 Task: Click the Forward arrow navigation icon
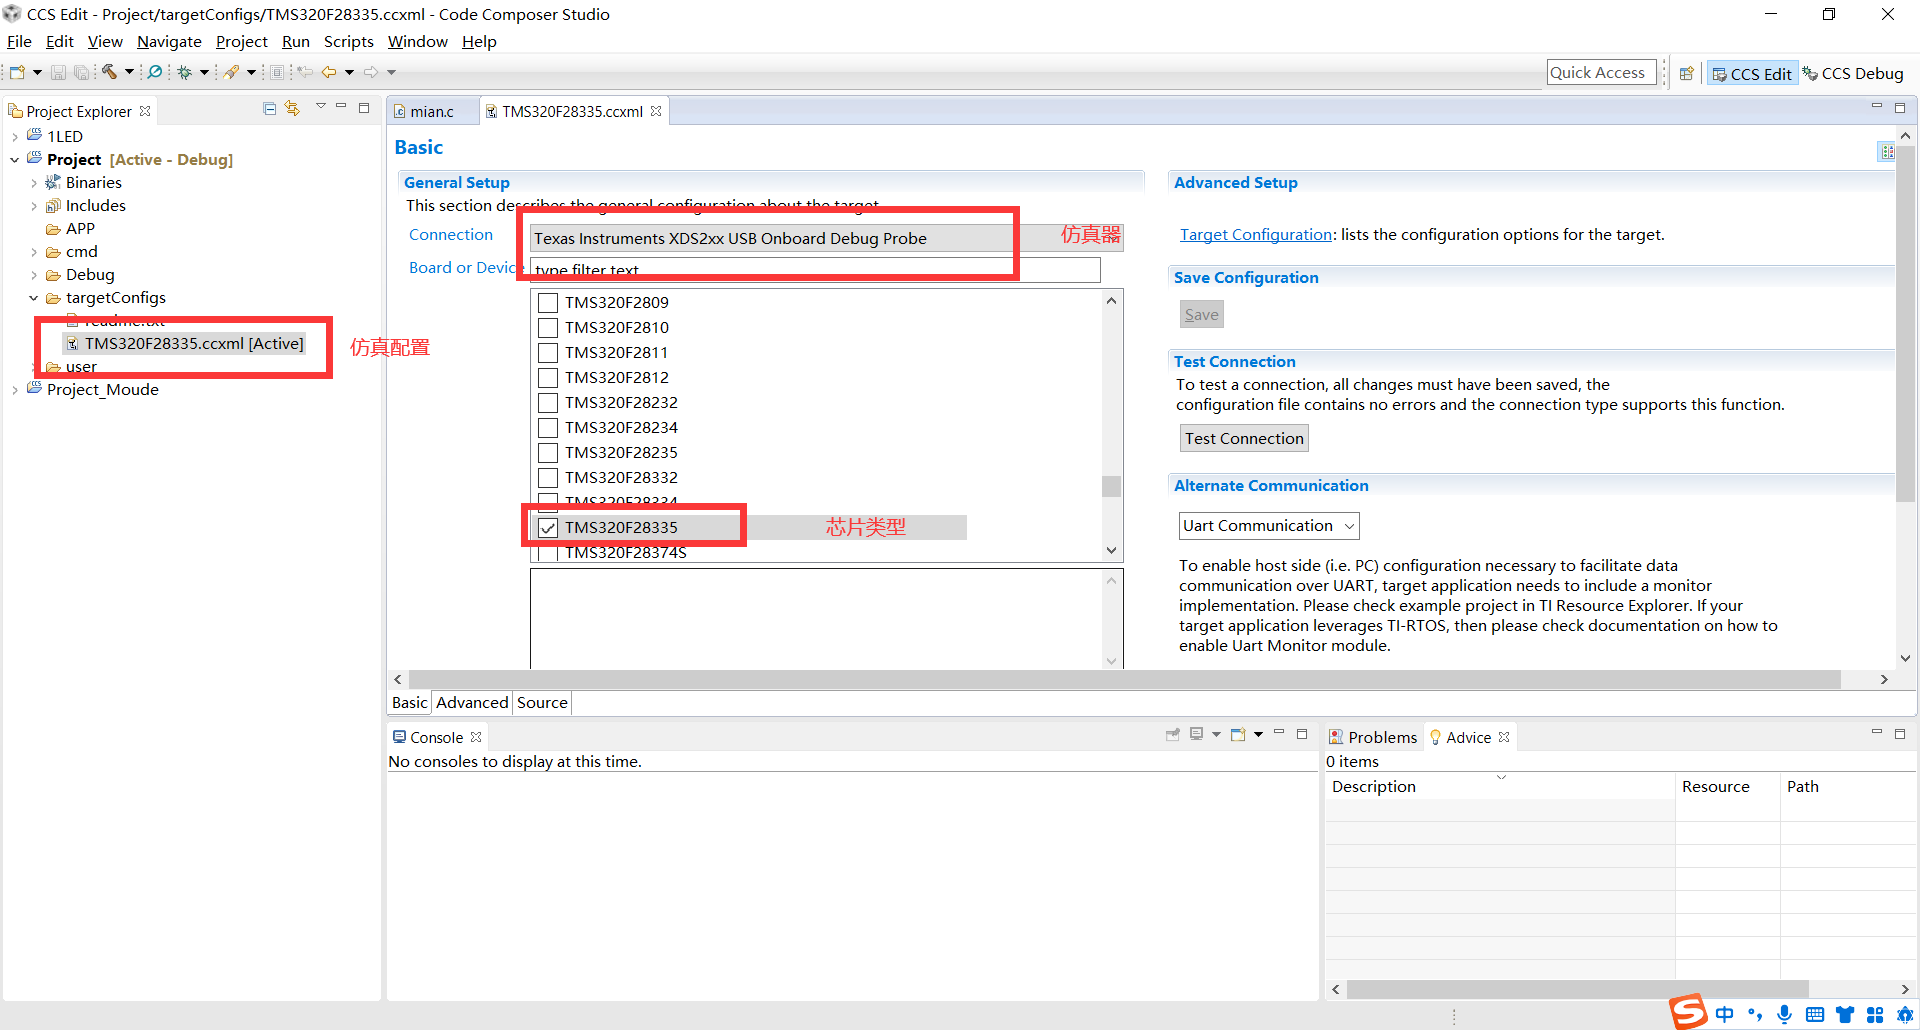tap(371, 72)
